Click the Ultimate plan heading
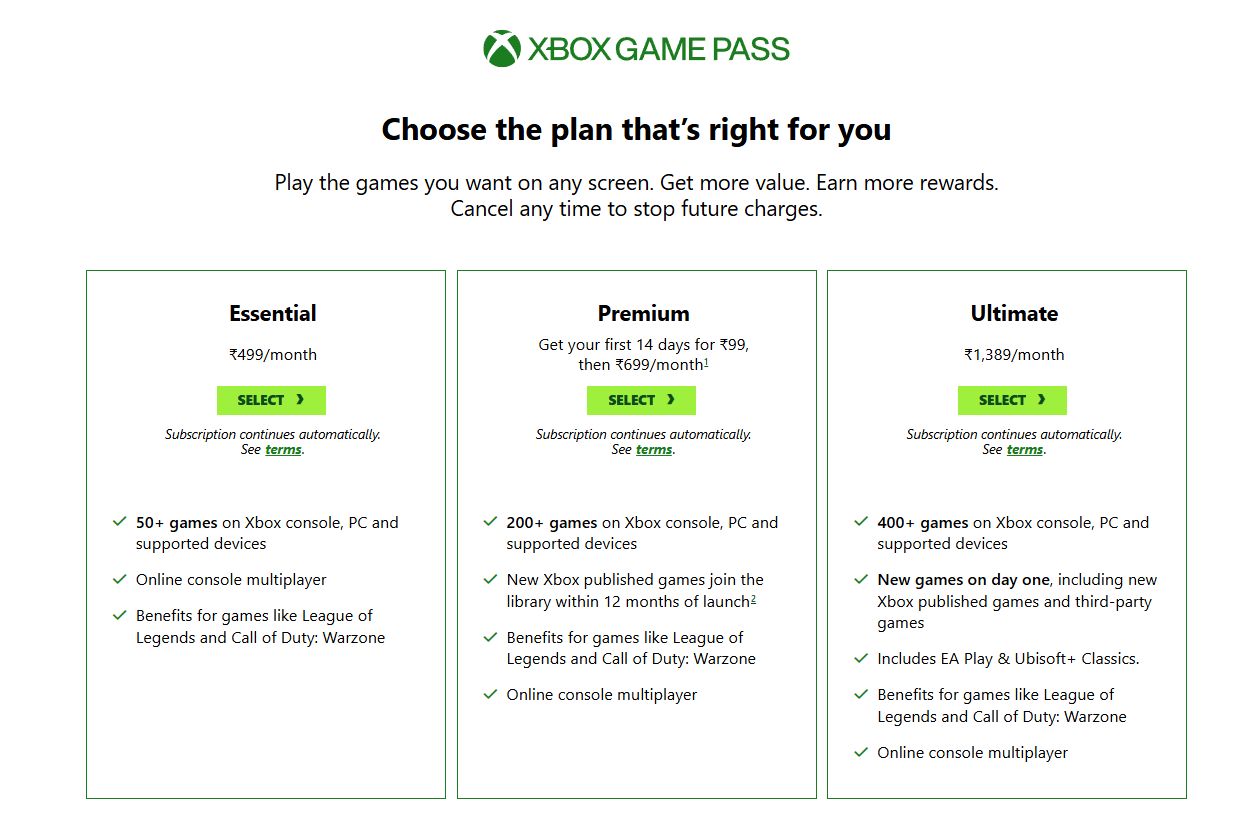Screen dimensions: 1236x830 pos(1014,313)
